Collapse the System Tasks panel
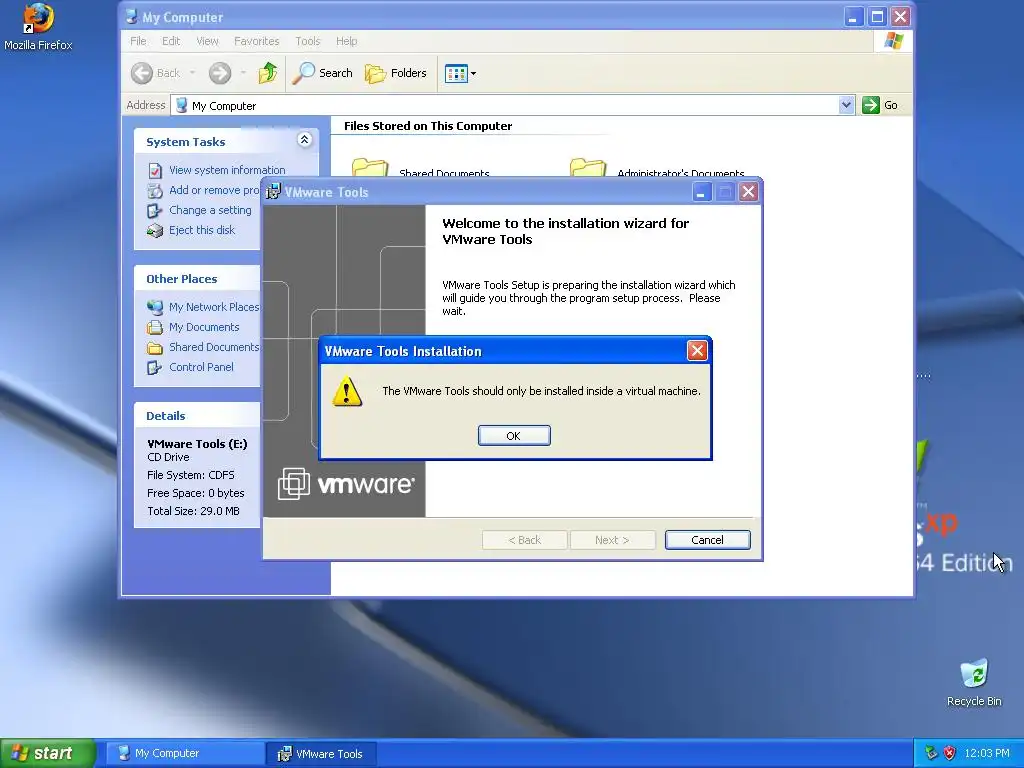 click(x=304, y=140)
